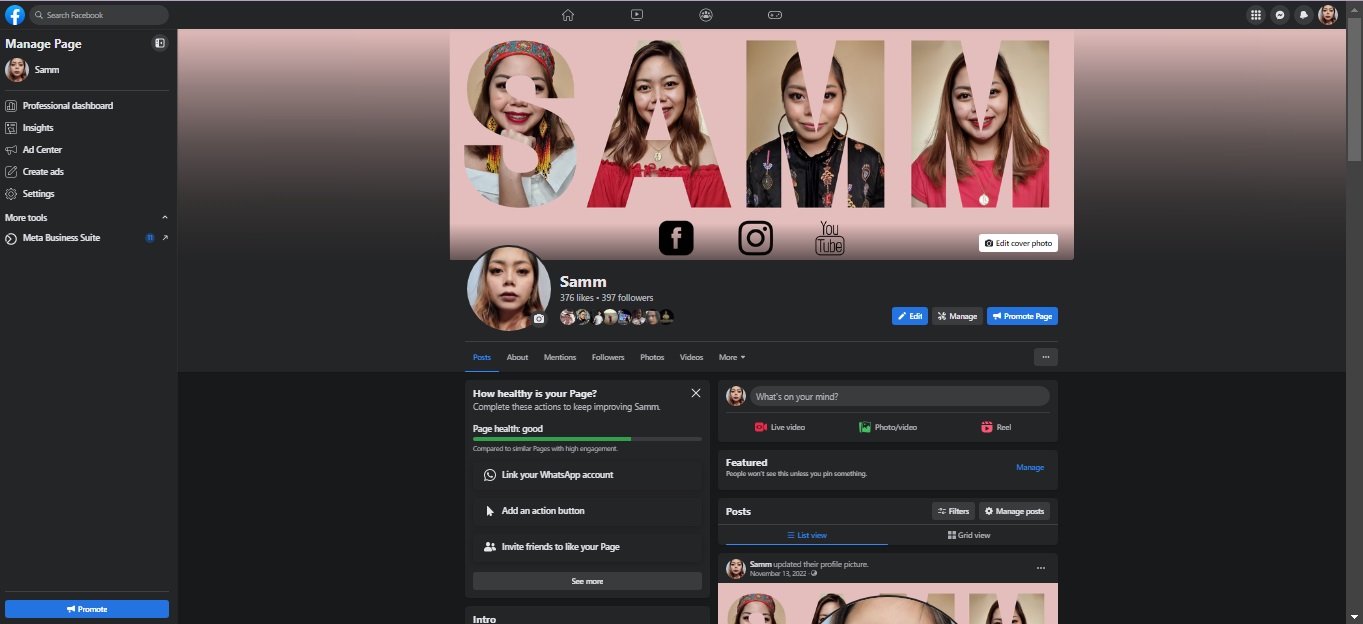This screenshot has height=624, width=1363.
Task: Select List view for posts
Action: point(807,535)
